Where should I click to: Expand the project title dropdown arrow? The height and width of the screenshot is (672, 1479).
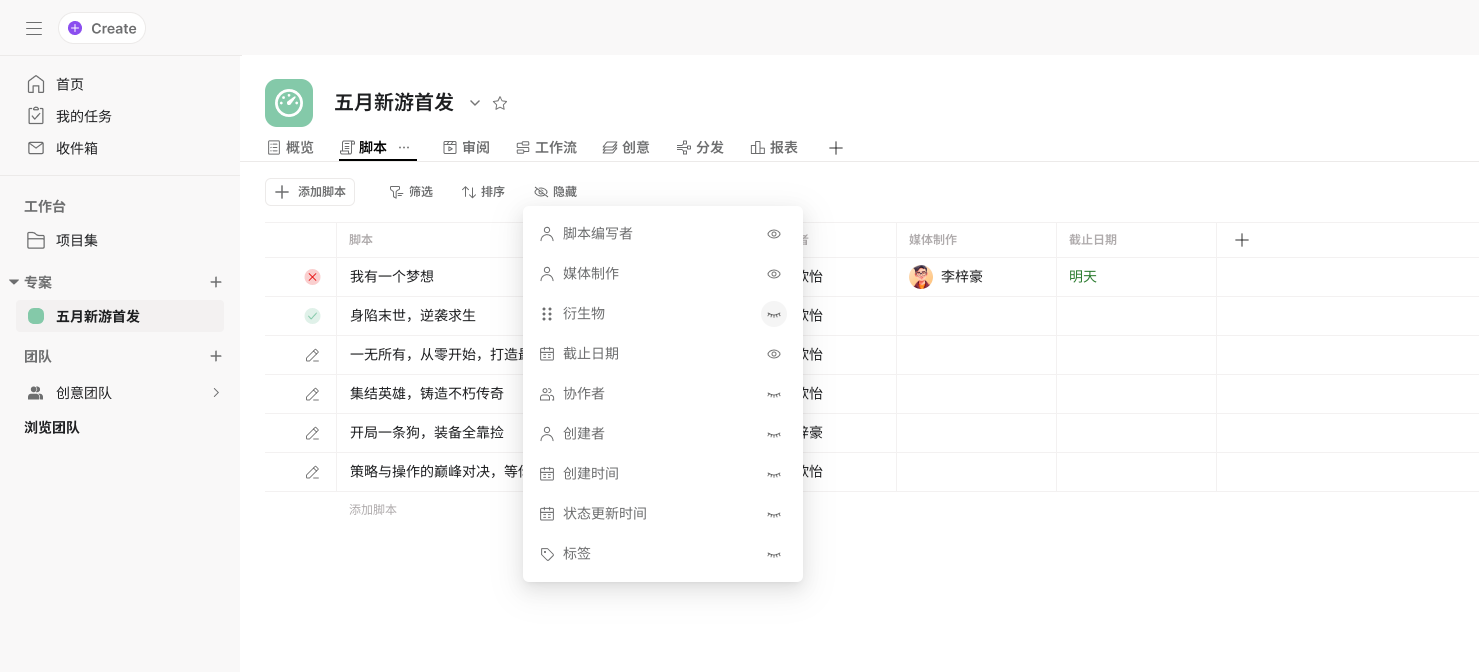[475, 103]
